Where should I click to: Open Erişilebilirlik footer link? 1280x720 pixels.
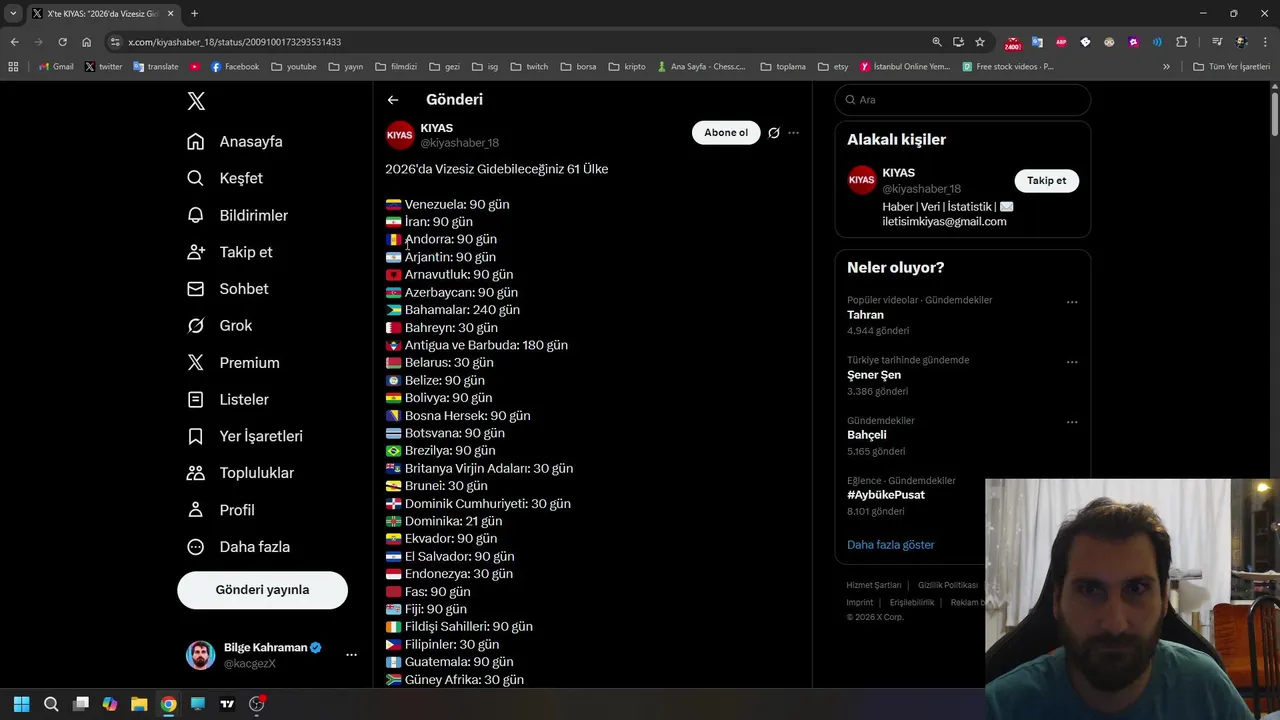[912, 602]
